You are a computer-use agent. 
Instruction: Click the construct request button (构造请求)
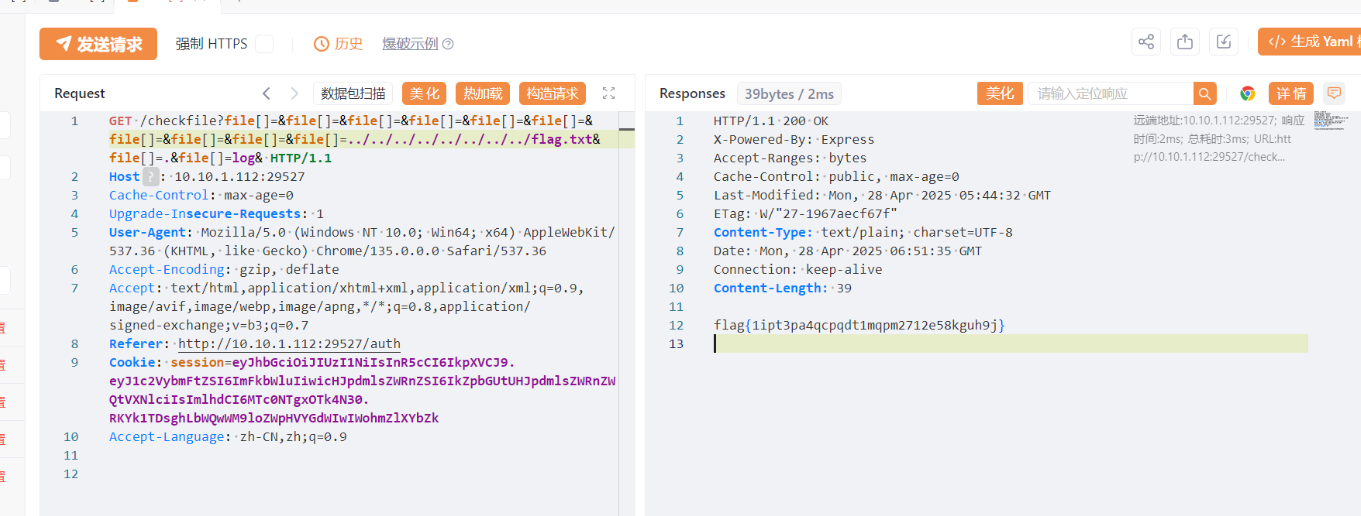[552, 93]
